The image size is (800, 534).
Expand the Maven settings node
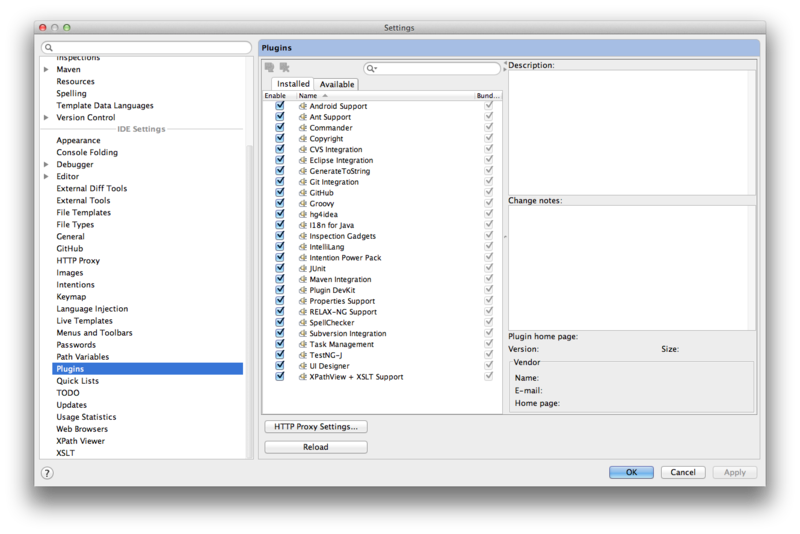(46, 69)
